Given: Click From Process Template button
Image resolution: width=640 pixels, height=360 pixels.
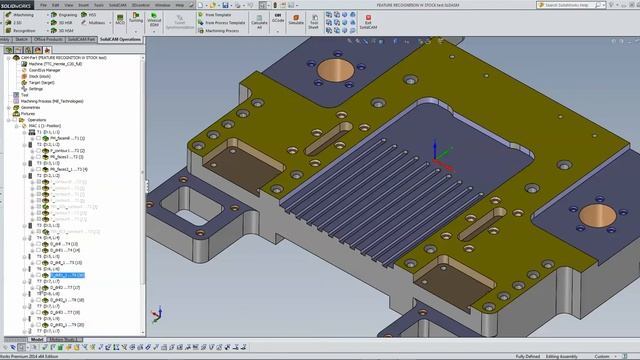Looking at the screenshot, I should (222, 22).
